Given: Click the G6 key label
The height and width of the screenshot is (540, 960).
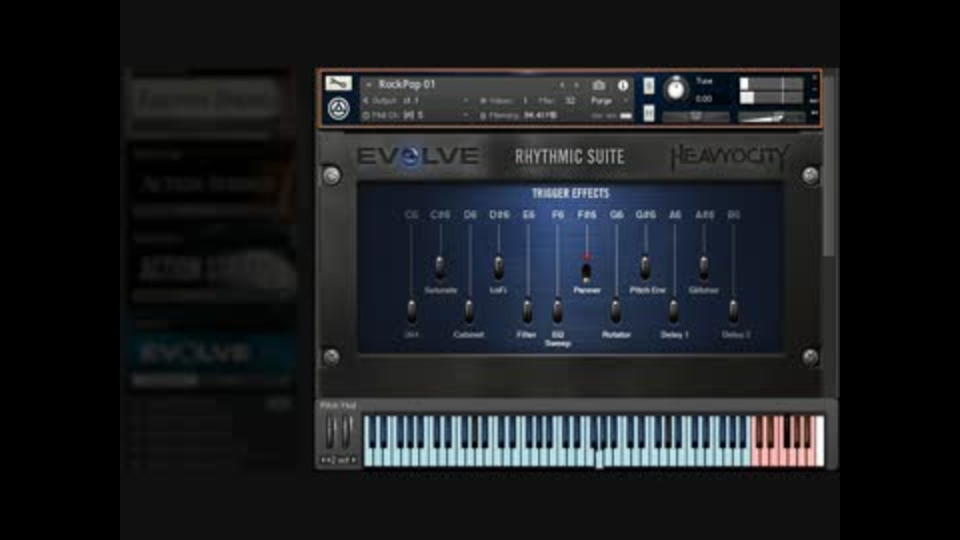Looking at the screenshot, I should tap(616, 215).
